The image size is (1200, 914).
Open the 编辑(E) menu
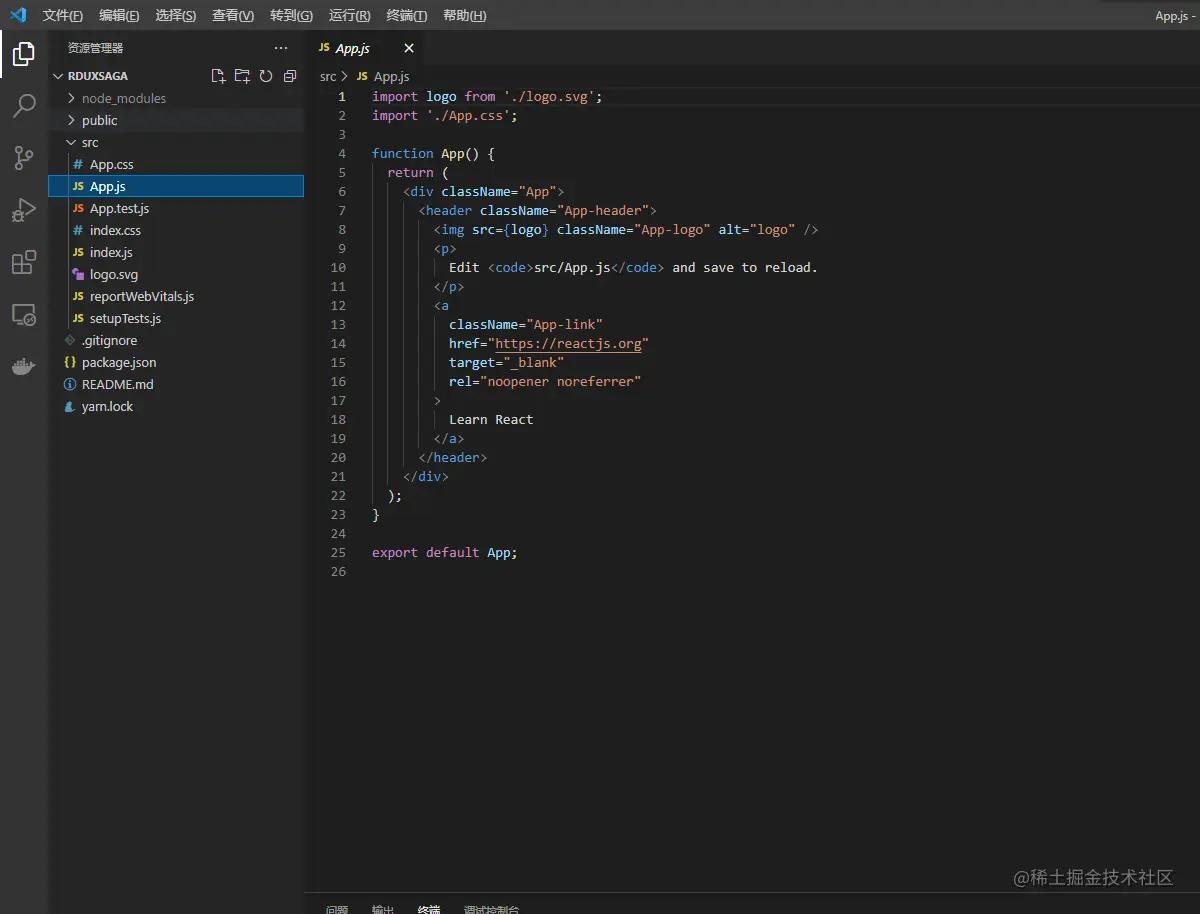coord(120,15)
